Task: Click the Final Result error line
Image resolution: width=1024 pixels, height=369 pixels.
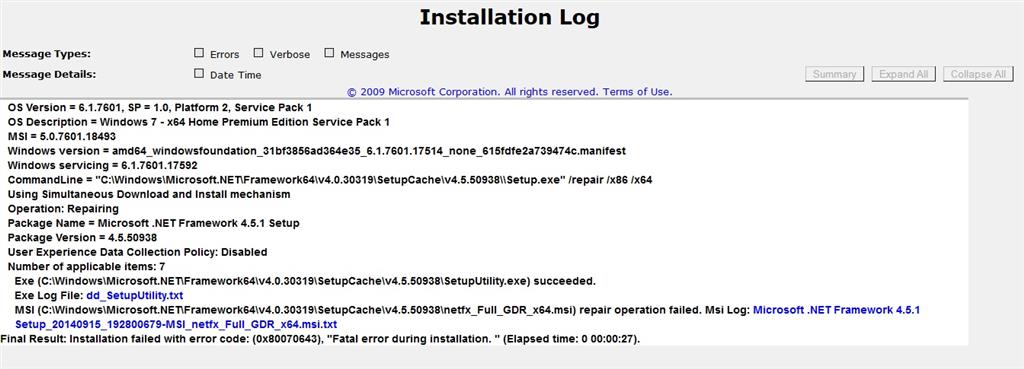Action: click(321, 338)
